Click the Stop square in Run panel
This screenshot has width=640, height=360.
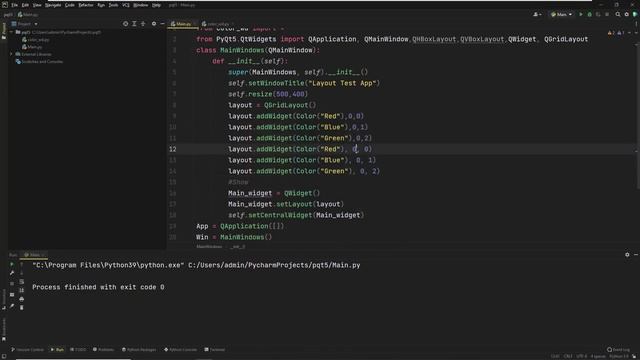pos(12,283)
